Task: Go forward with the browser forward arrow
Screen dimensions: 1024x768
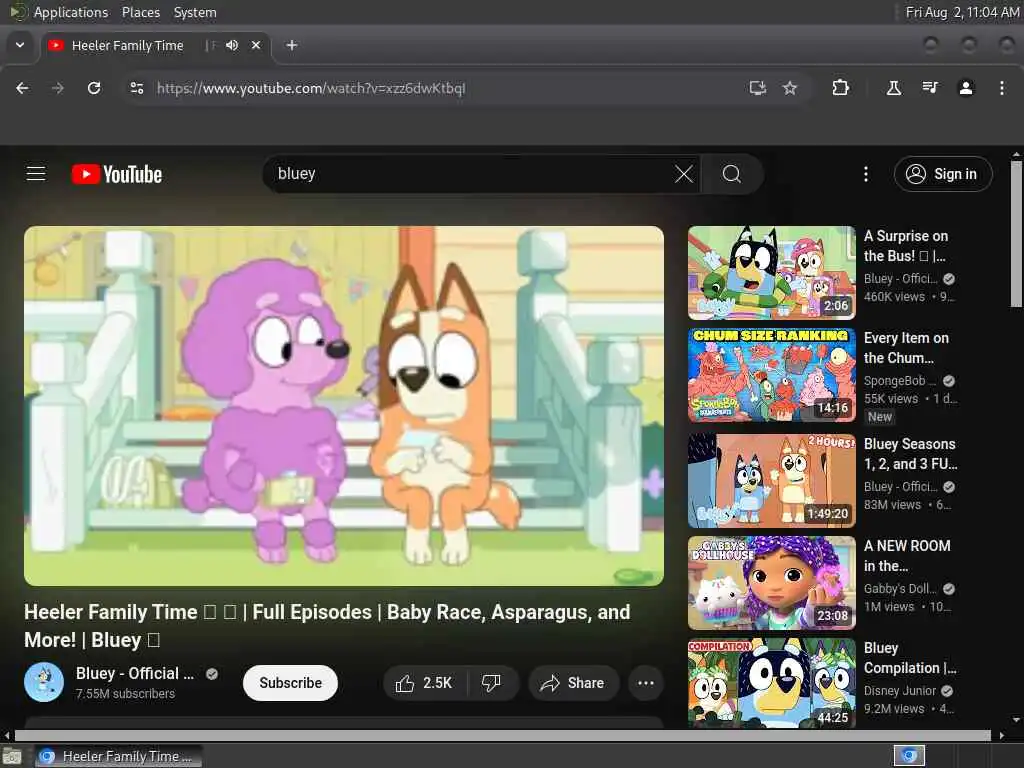Action: [x=57, y=88]
